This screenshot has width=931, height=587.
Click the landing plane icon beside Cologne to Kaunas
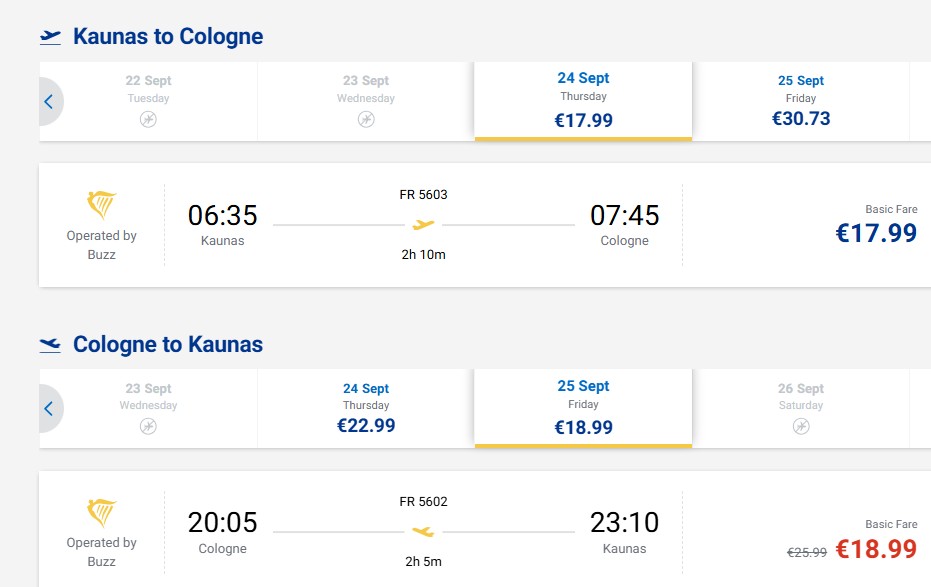click(x=50, y=345)
